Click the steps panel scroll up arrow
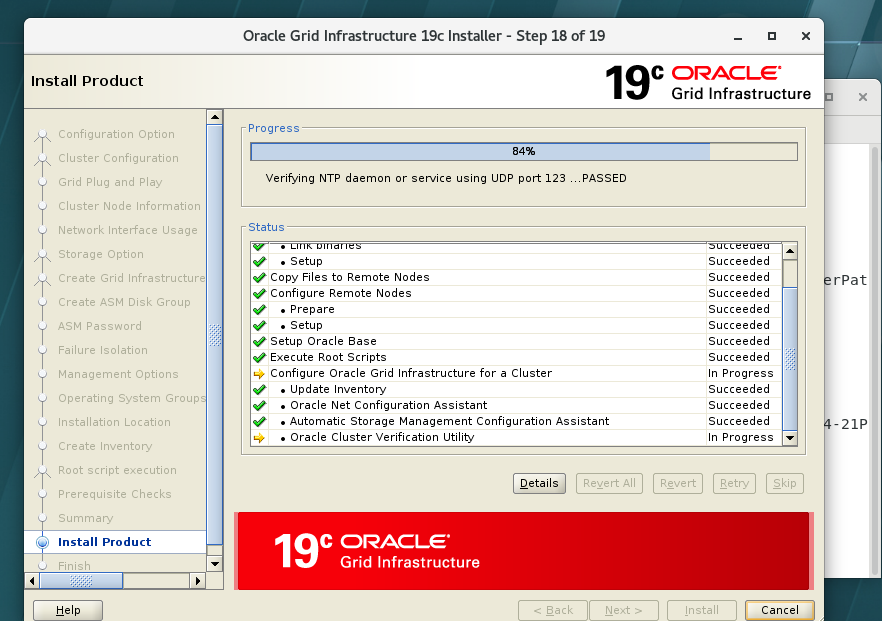Screen dimensions: 882x621 (x=214, y=117)
